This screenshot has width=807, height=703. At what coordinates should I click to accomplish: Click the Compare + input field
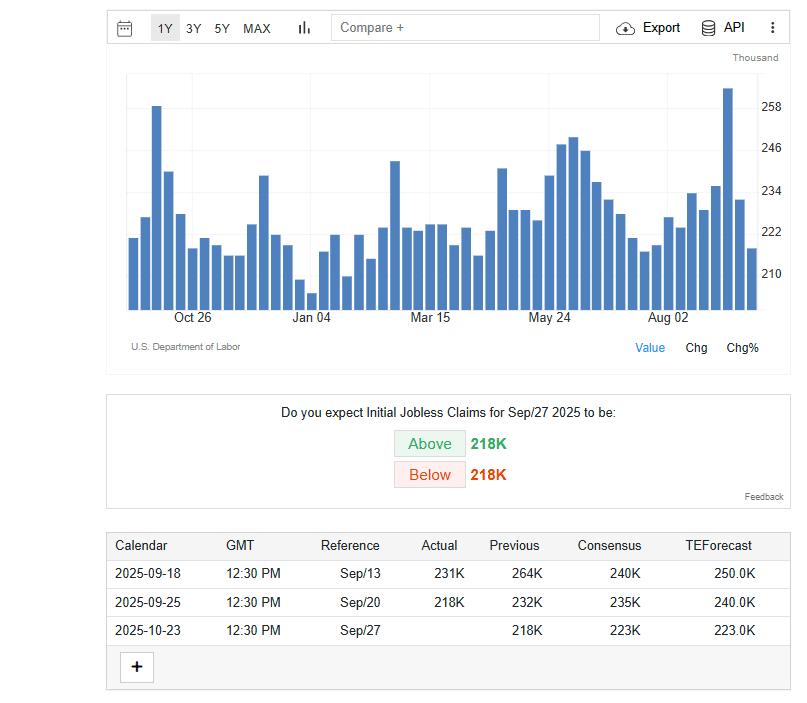(x=465, y=28)
